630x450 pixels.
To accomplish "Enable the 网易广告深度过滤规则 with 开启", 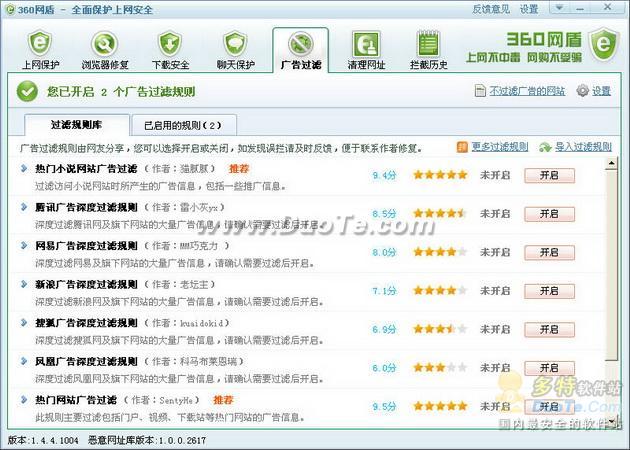I will [549, 252].
